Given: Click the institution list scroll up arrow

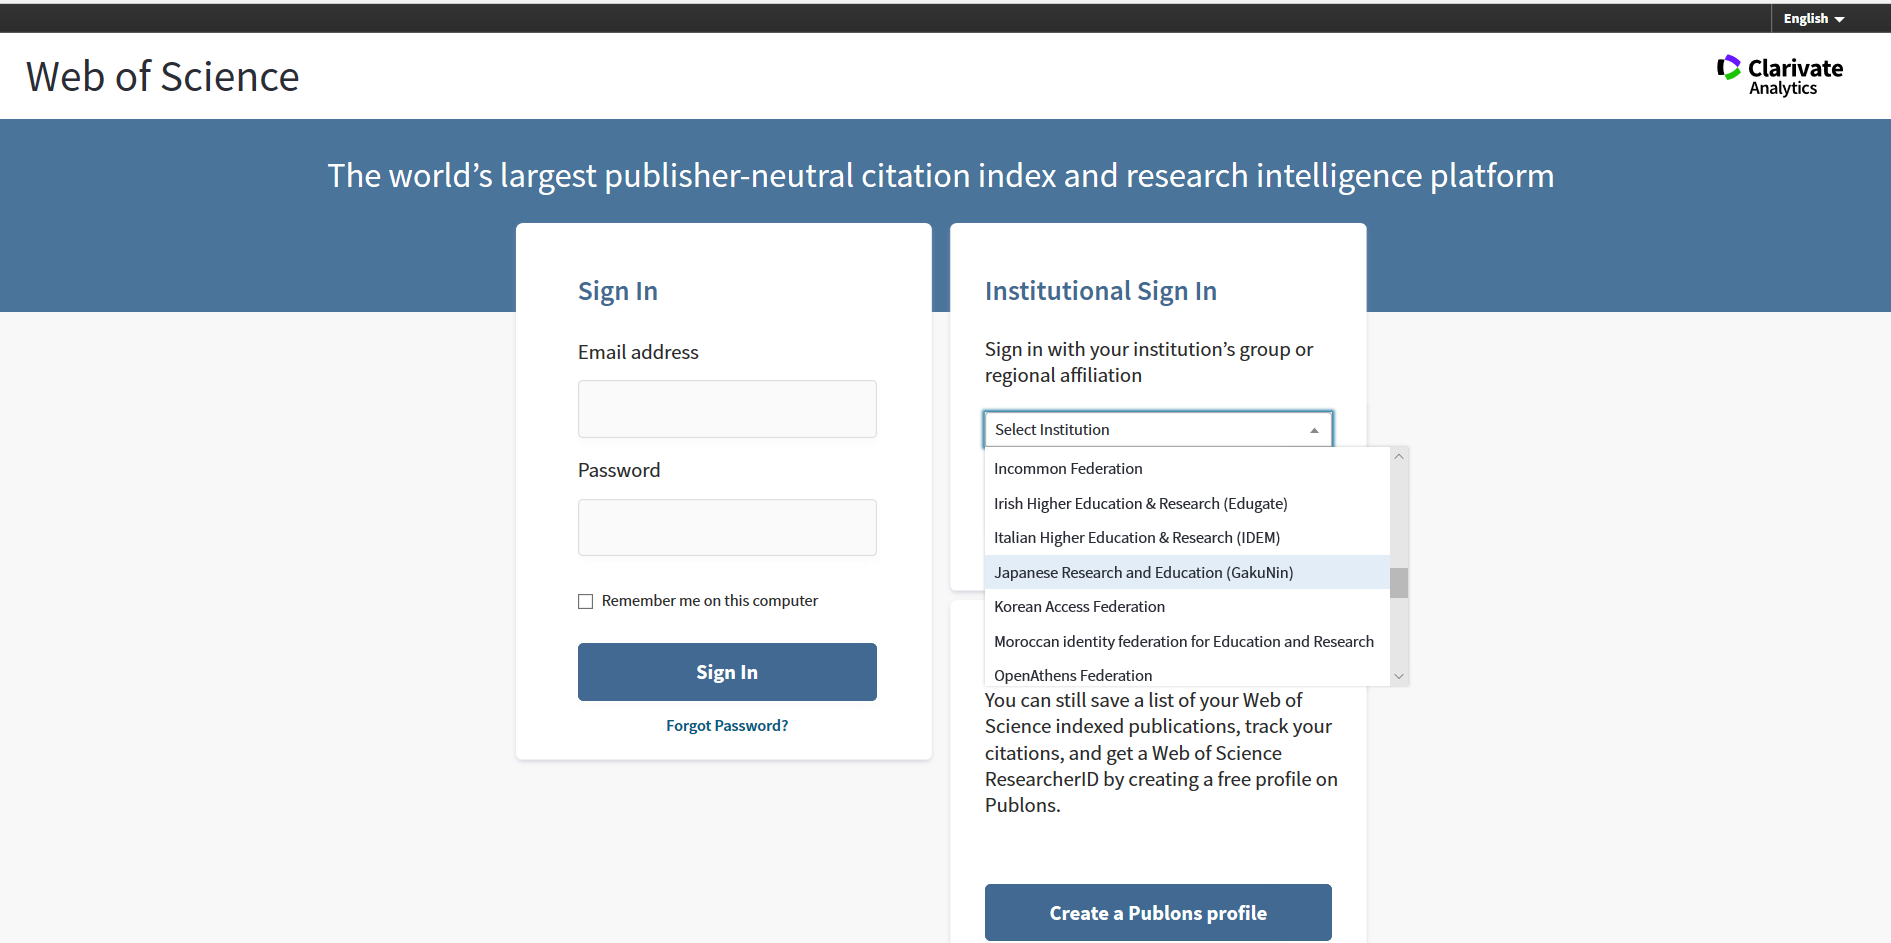Looking at the screenshot, I should (x=1399, y=457).
